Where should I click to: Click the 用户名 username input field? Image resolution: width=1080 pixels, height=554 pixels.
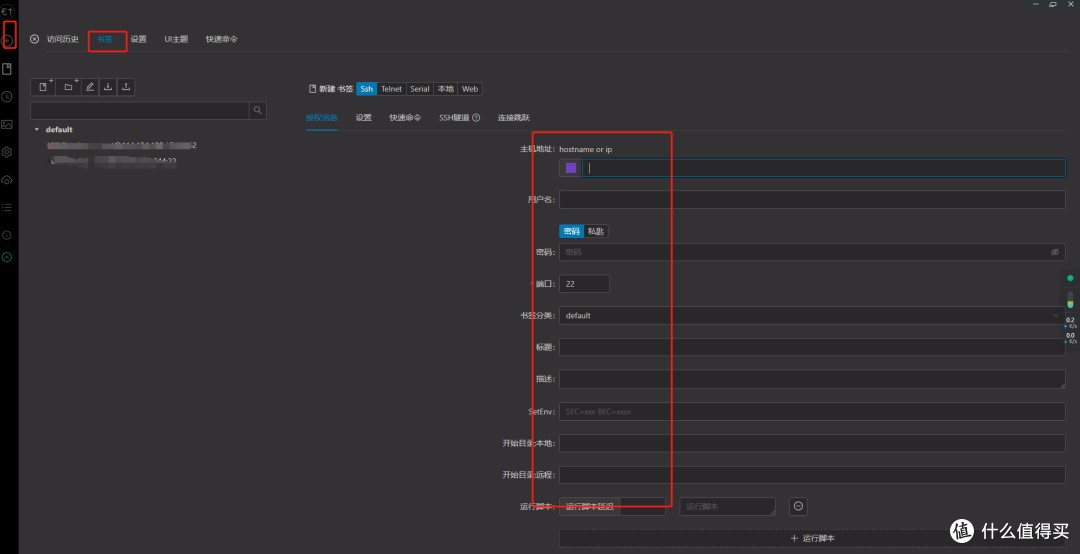[x=812, y=200]
